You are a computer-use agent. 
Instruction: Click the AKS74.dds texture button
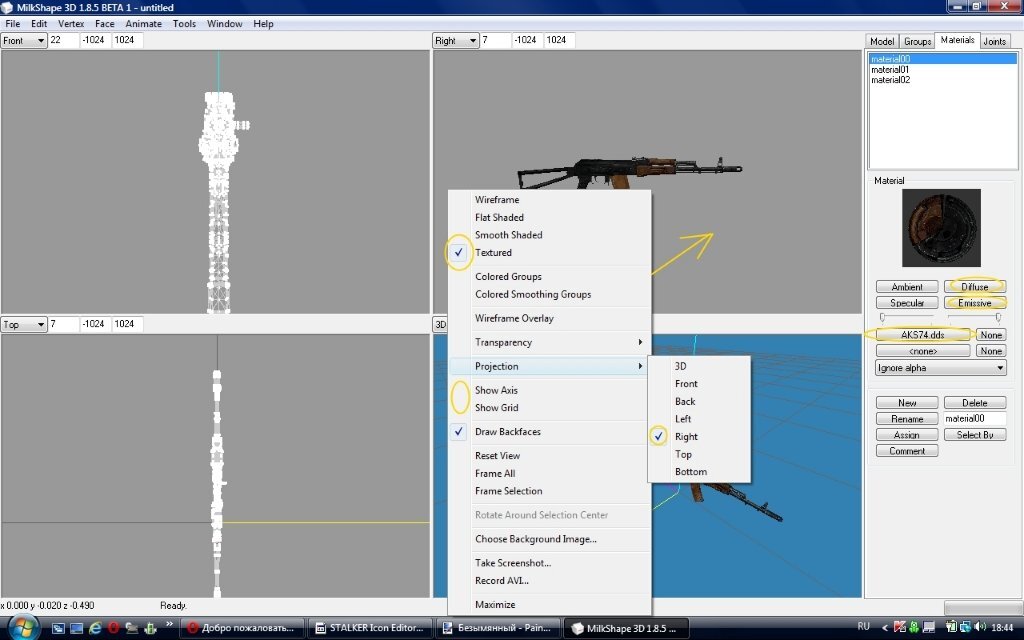[922, 335]
